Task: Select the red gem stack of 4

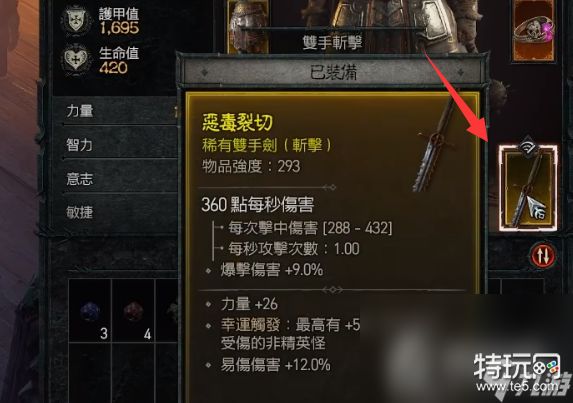Action: click(133, 311)
